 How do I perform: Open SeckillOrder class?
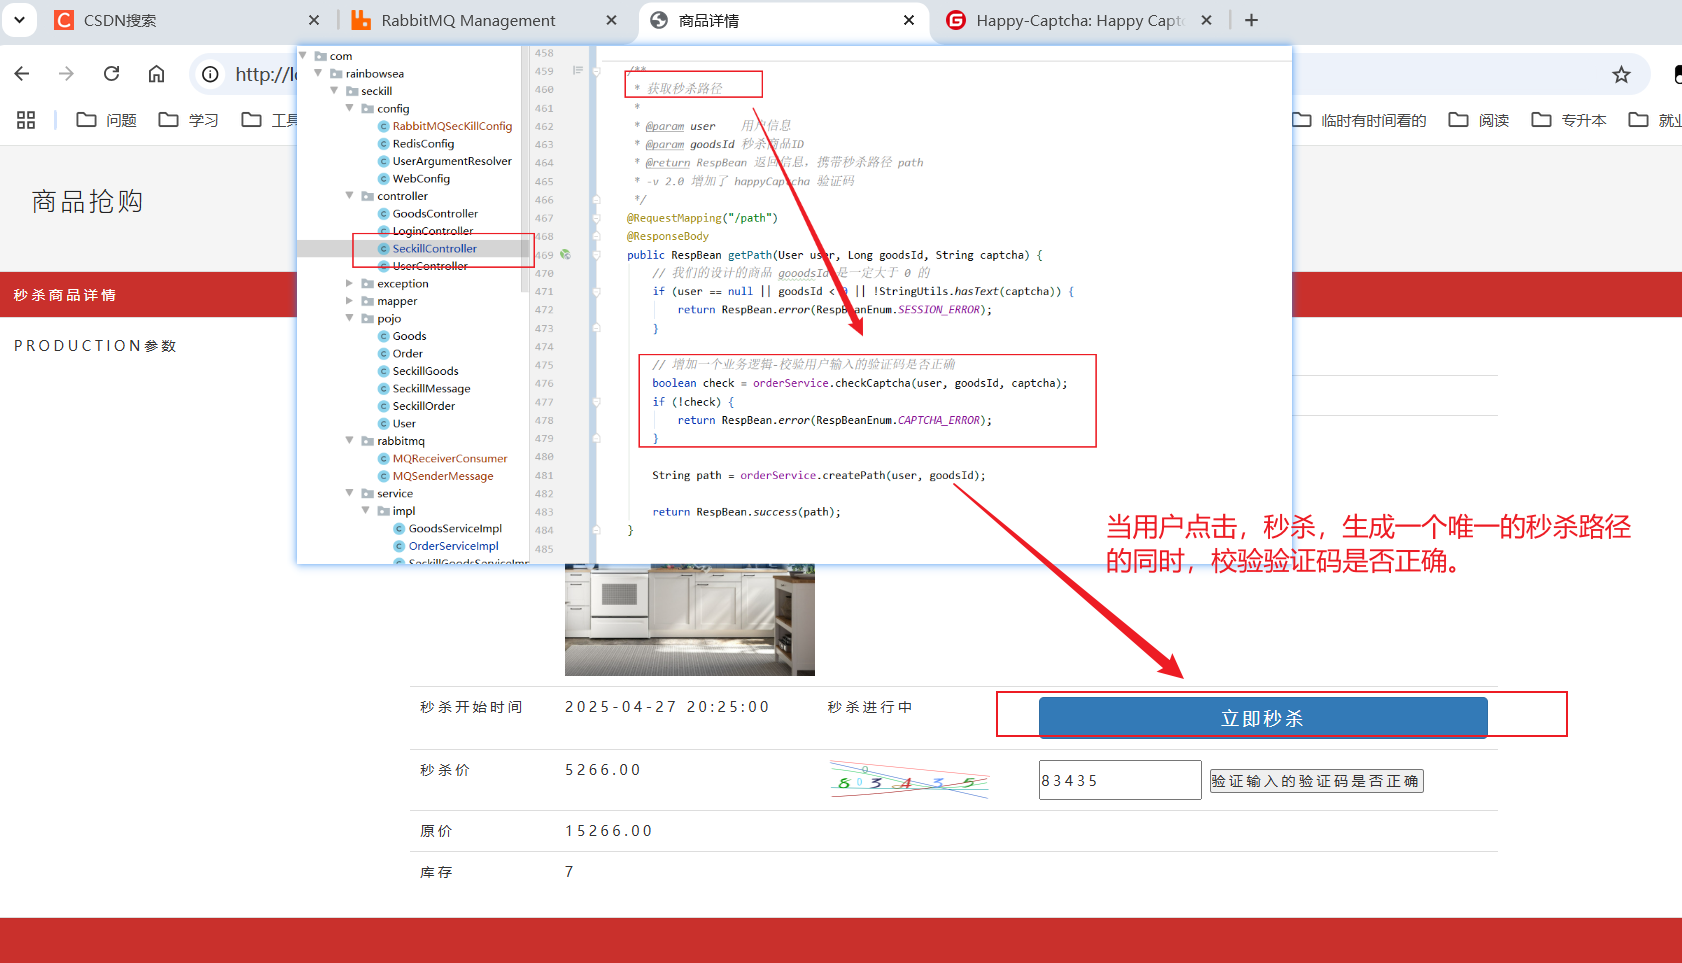click(x=416, y=406)
